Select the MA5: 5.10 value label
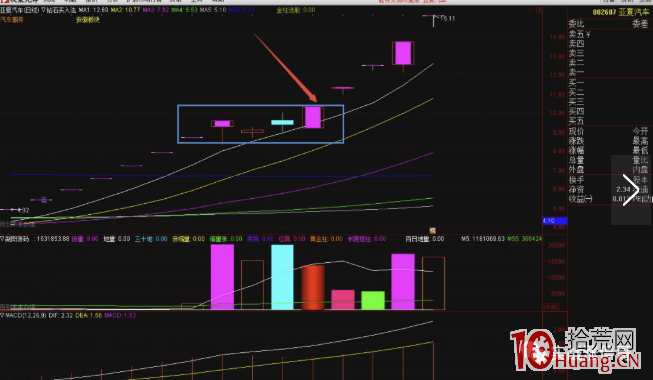Screen dimensions: 653x380 [213, 10]
